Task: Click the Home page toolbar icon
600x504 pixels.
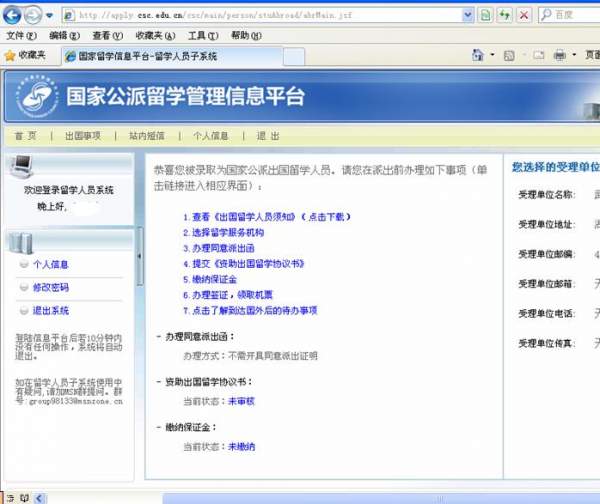Action: (478, 55)
